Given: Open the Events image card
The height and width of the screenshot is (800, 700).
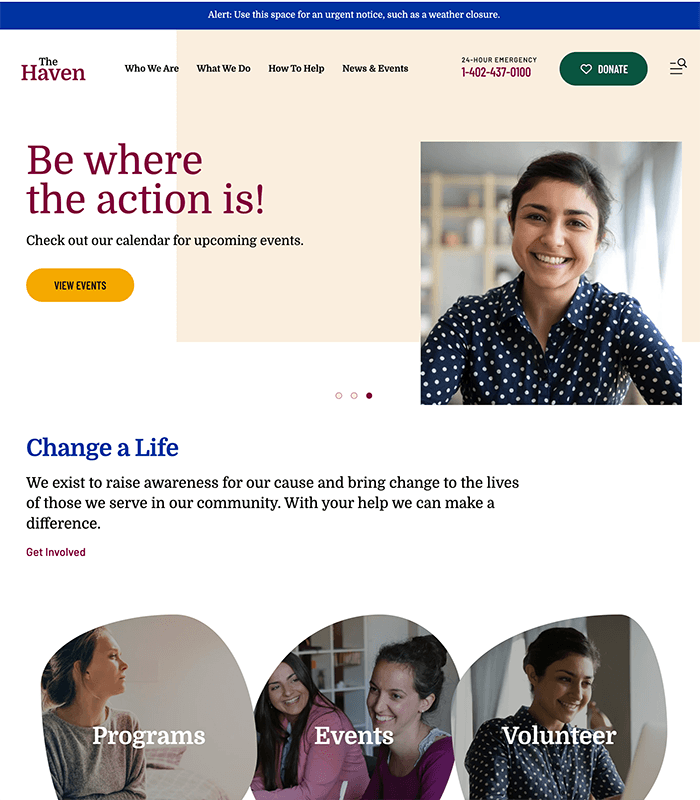Looking at the screenshot, I should pyautogui.click(x=355, y=707).
